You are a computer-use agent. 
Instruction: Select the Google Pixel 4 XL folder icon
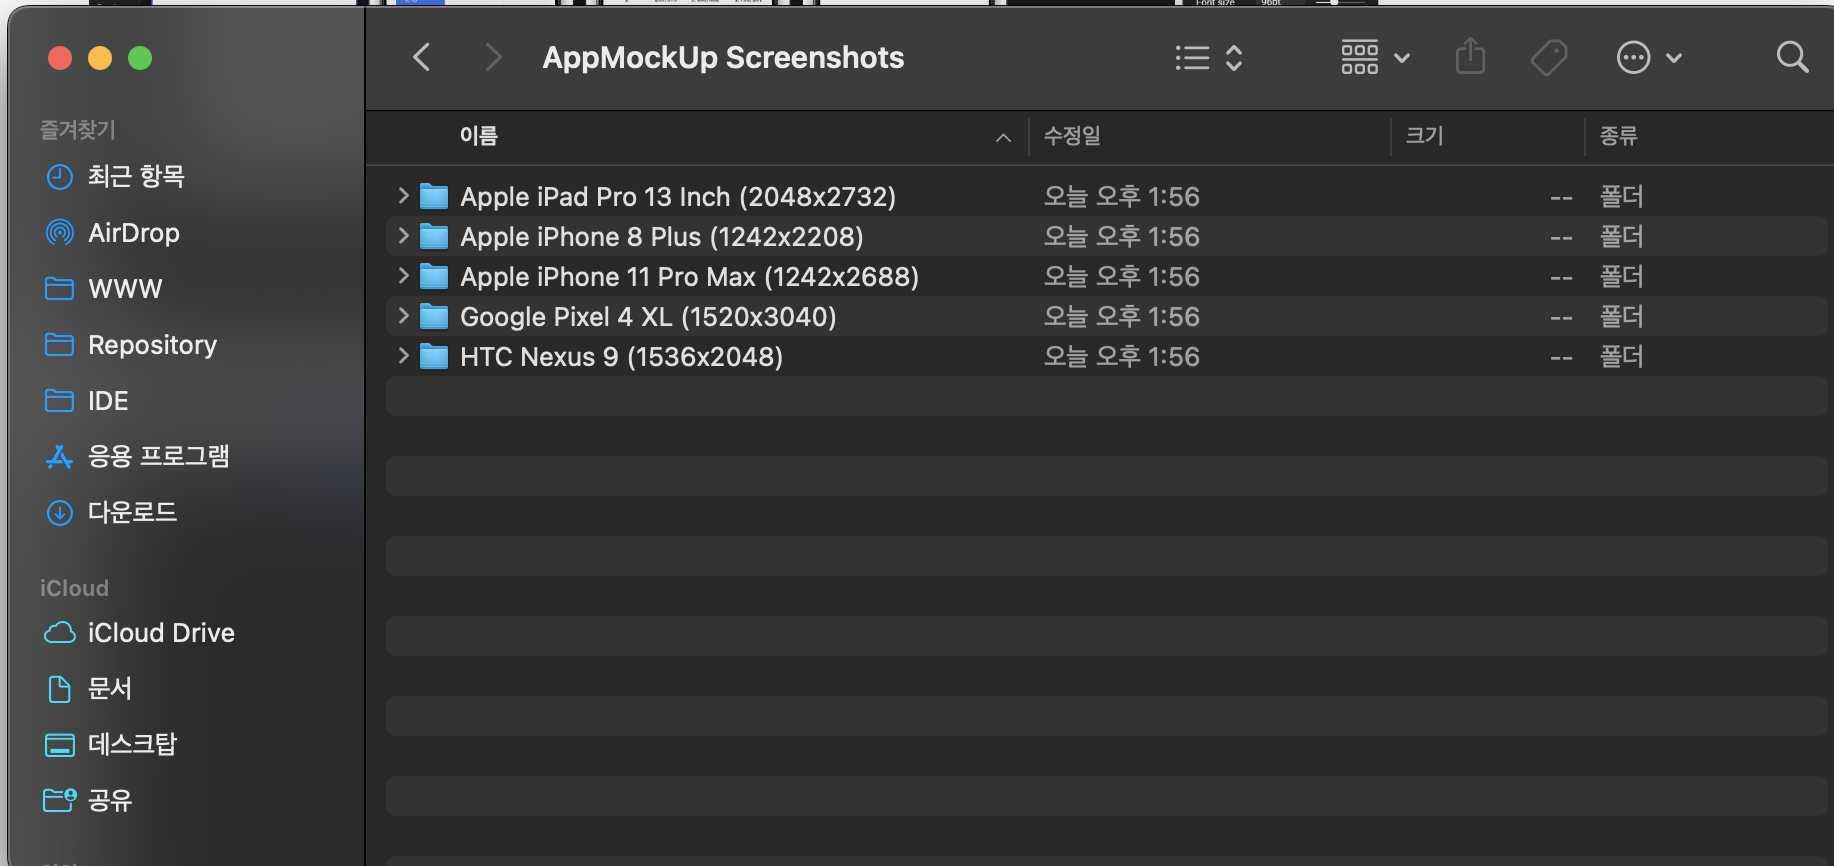coord(433,316)
